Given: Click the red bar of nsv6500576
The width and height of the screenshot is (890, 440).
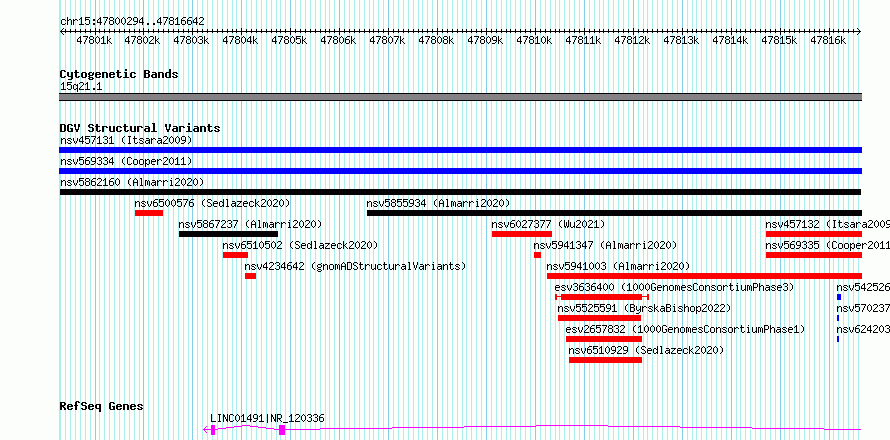Looking at the screenshot, I should click(149, 213).
